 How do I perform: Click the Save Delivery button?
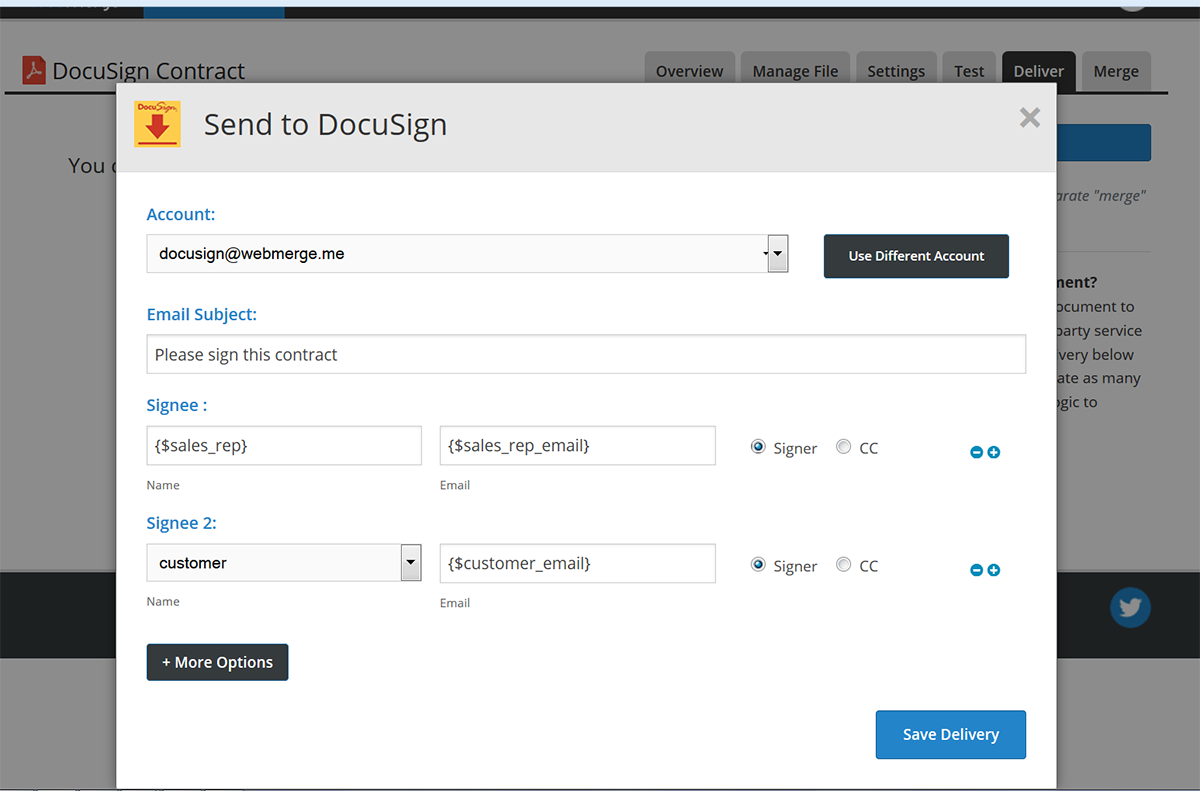pyautogui.click(x=951, y=735)
